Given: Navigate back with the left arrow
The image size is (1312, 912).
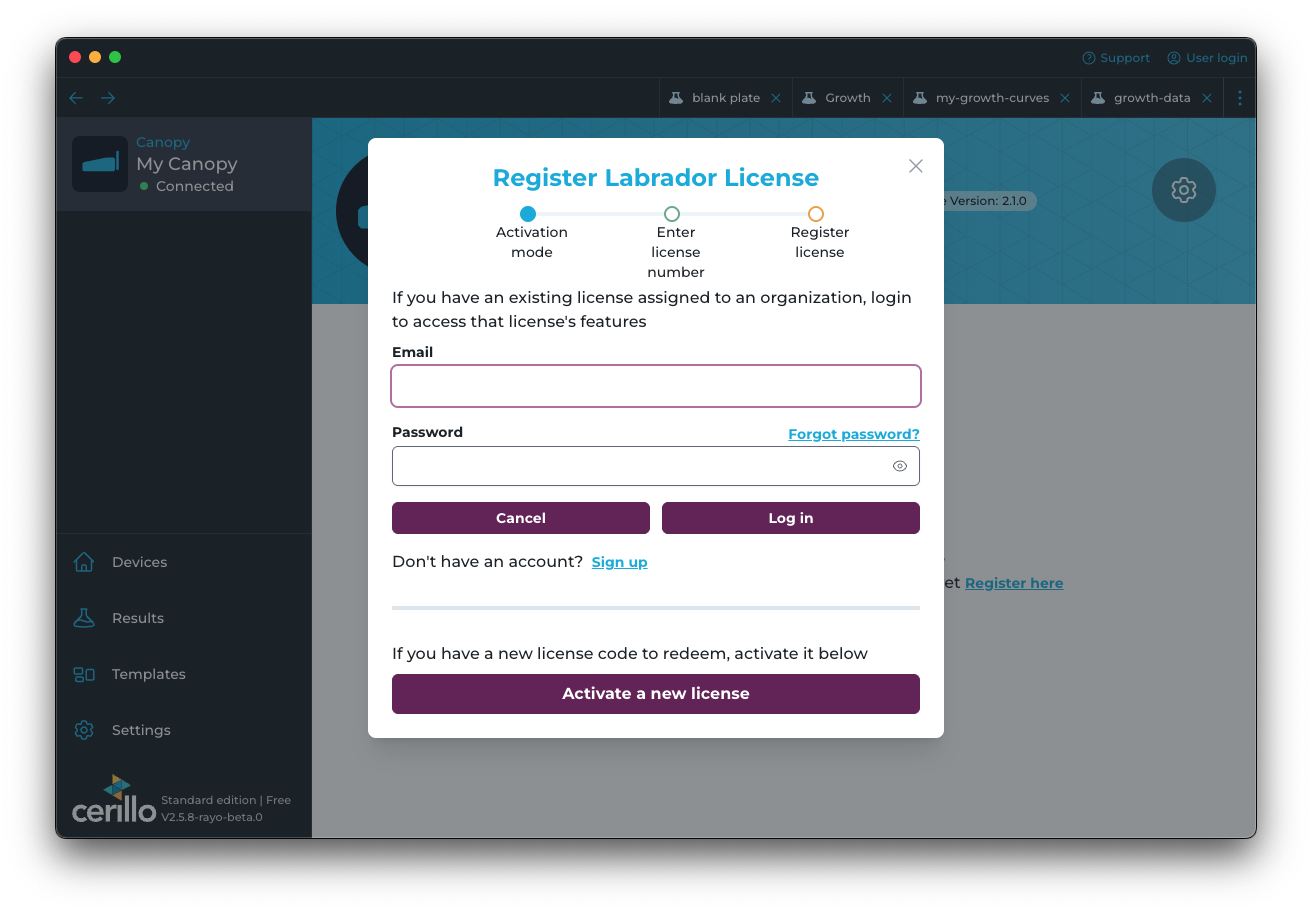Looking at the screenshot, I should pyautogui.click(x=75, y=97).
